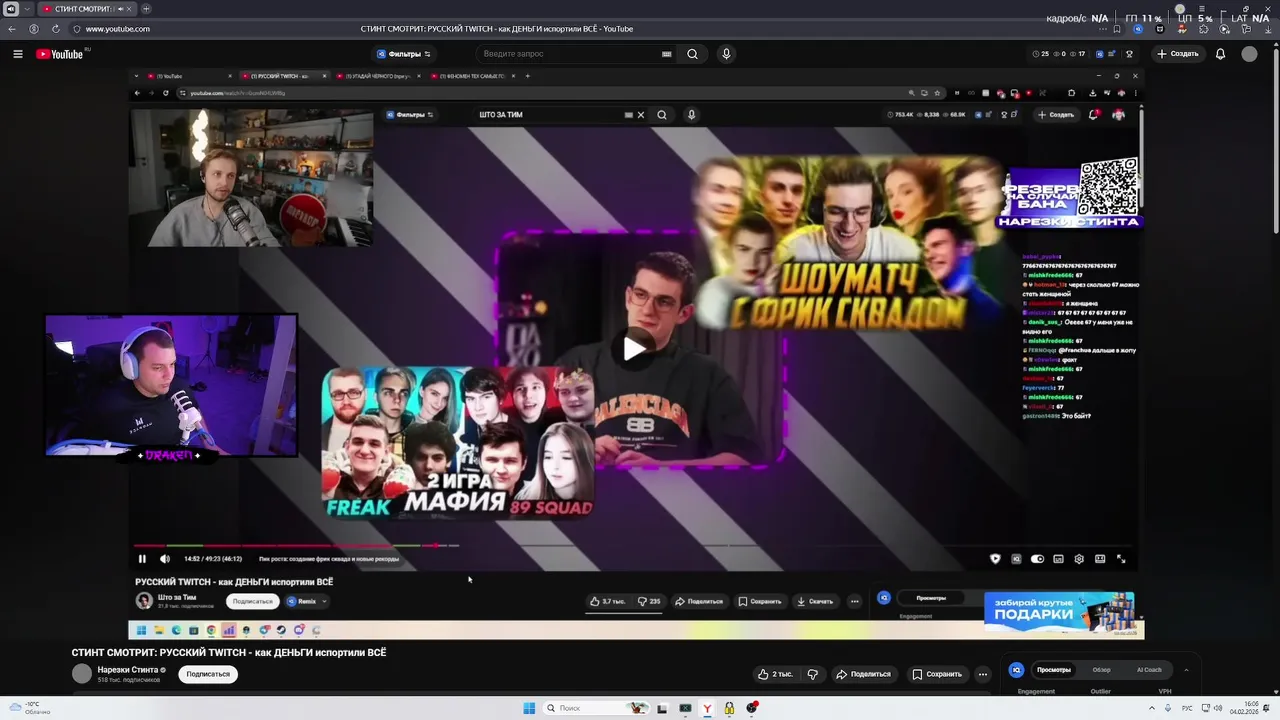Image resolution: width=1280 pixels, height=720 pixels.
Task: Go to YouTube home via the logo
Action: click(60, 54)
